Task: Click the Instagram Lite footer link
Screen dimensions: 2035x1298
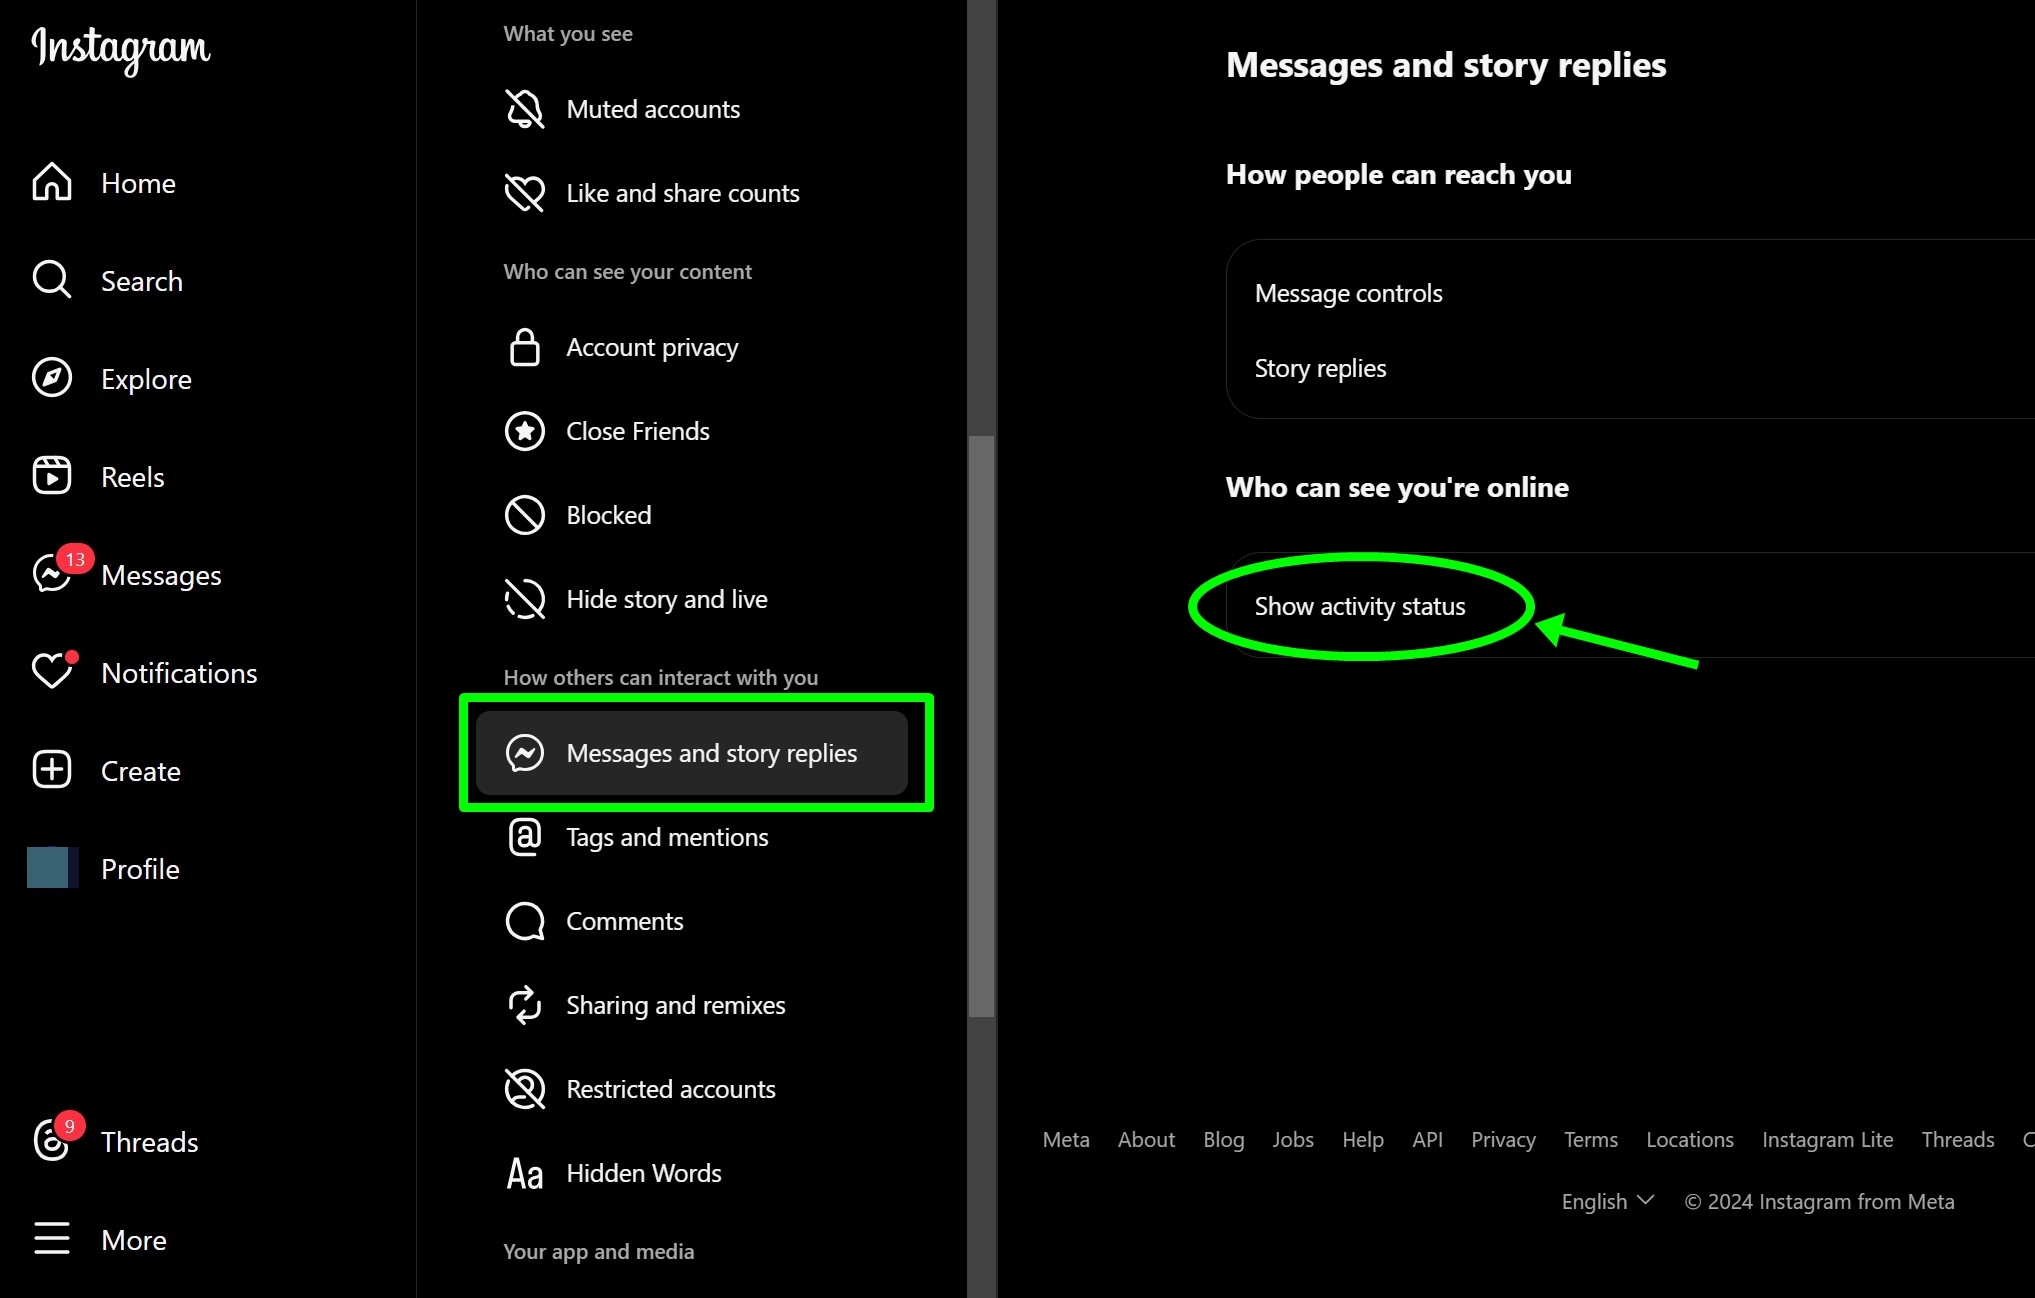Action: 1827,1140
